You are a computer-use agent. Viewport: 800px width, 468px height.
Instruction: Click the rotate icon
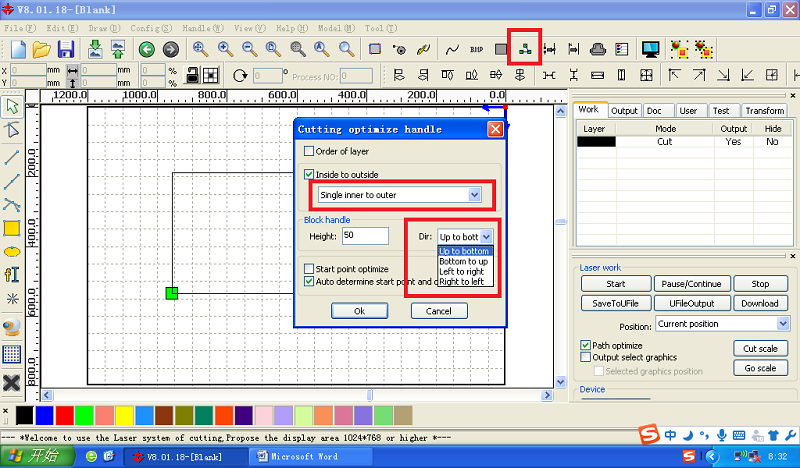click(240, 76)
